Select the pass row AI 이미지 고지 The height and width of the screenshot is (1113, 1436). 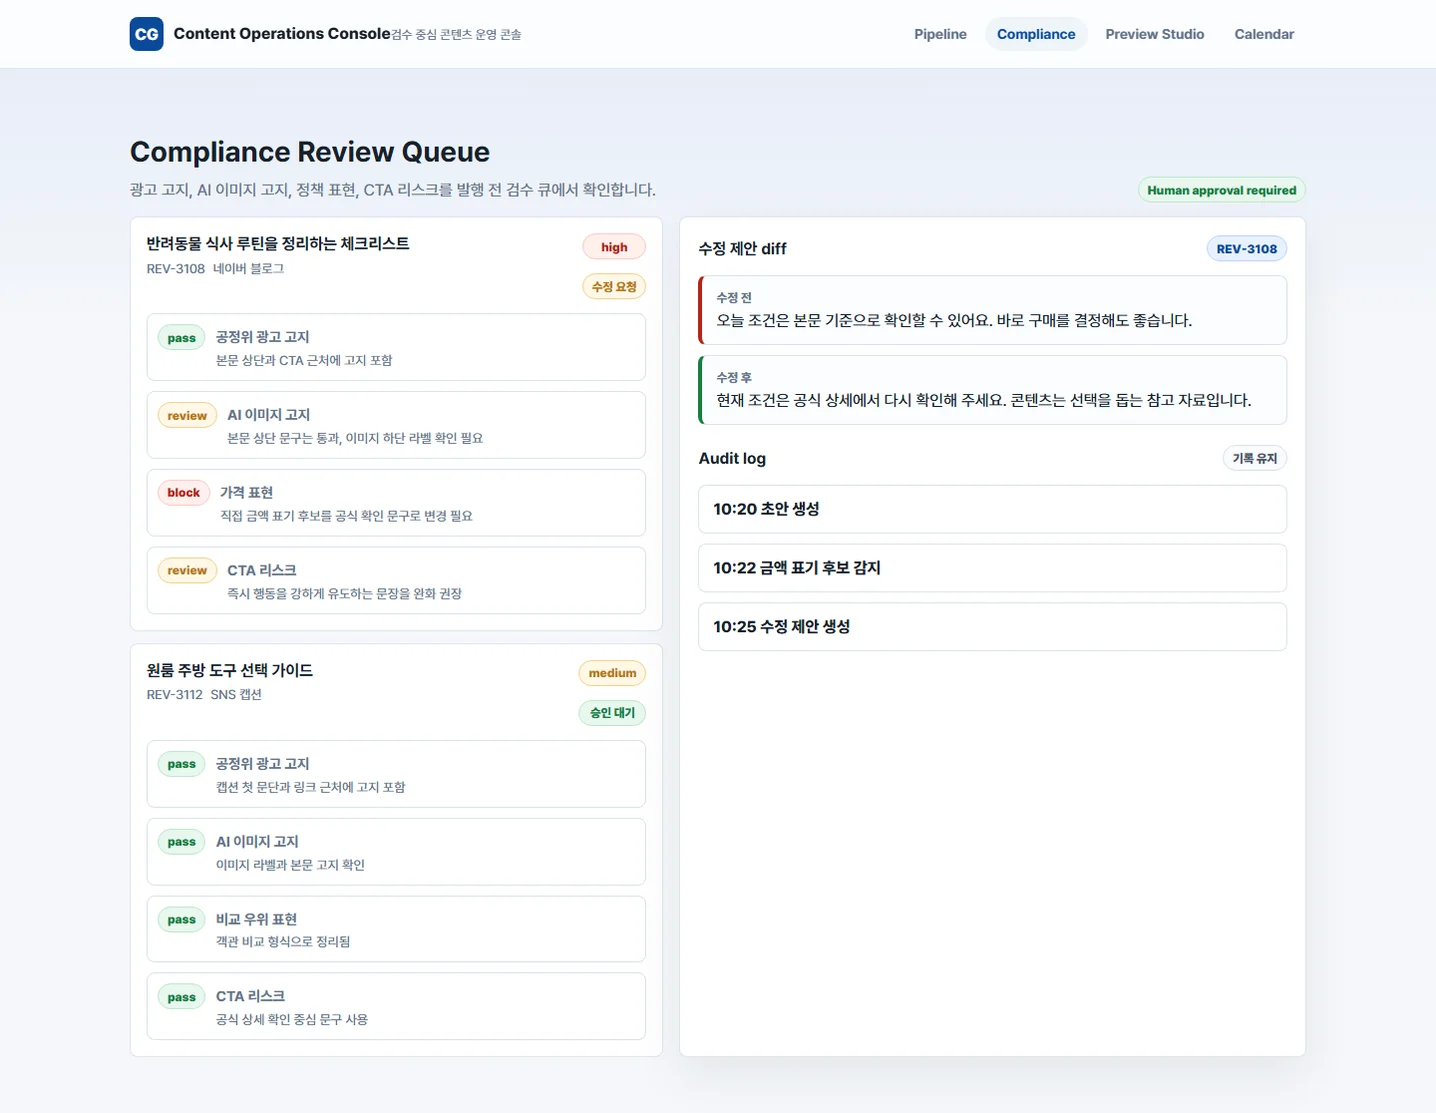click(x=396, y=852)
